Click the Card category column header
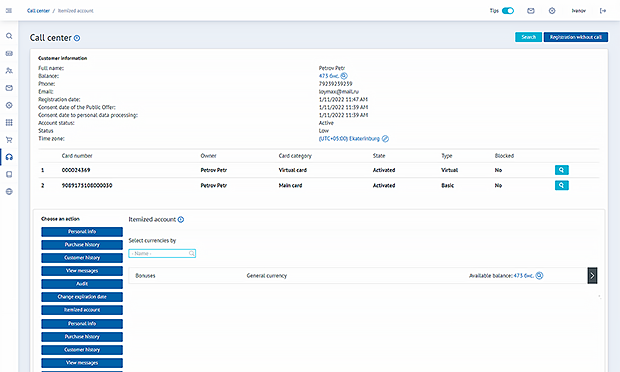620x372 pixels. 295,156
